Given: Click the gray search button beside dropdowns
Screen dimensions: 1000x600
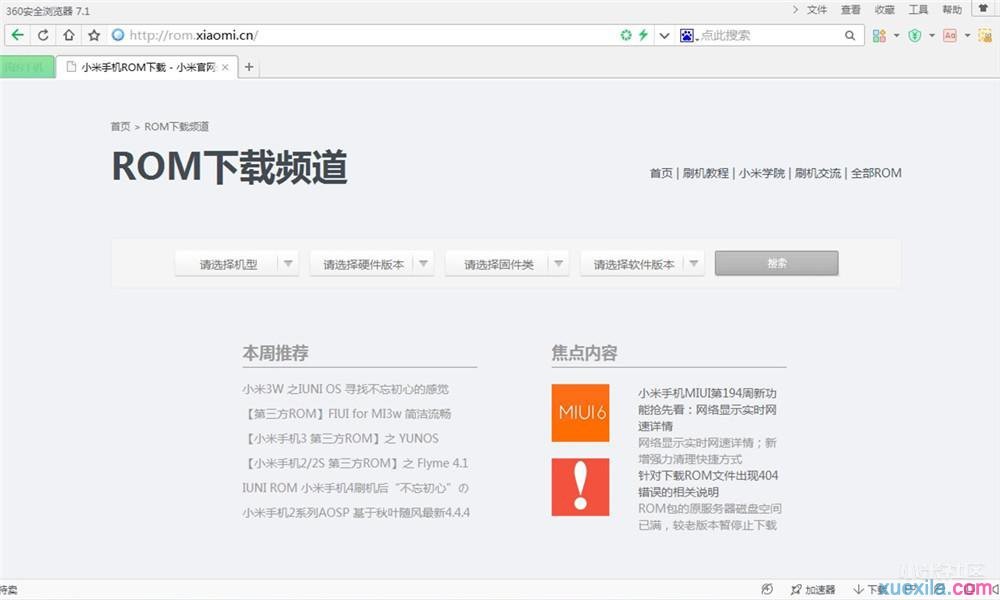Looking at the screenshot, I should pyautogui.click(x=776, y=263).
